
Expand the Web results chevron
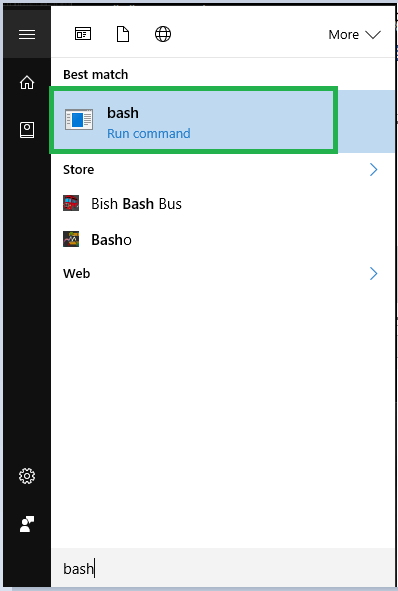pyautogui.click(x=373, y=273)
